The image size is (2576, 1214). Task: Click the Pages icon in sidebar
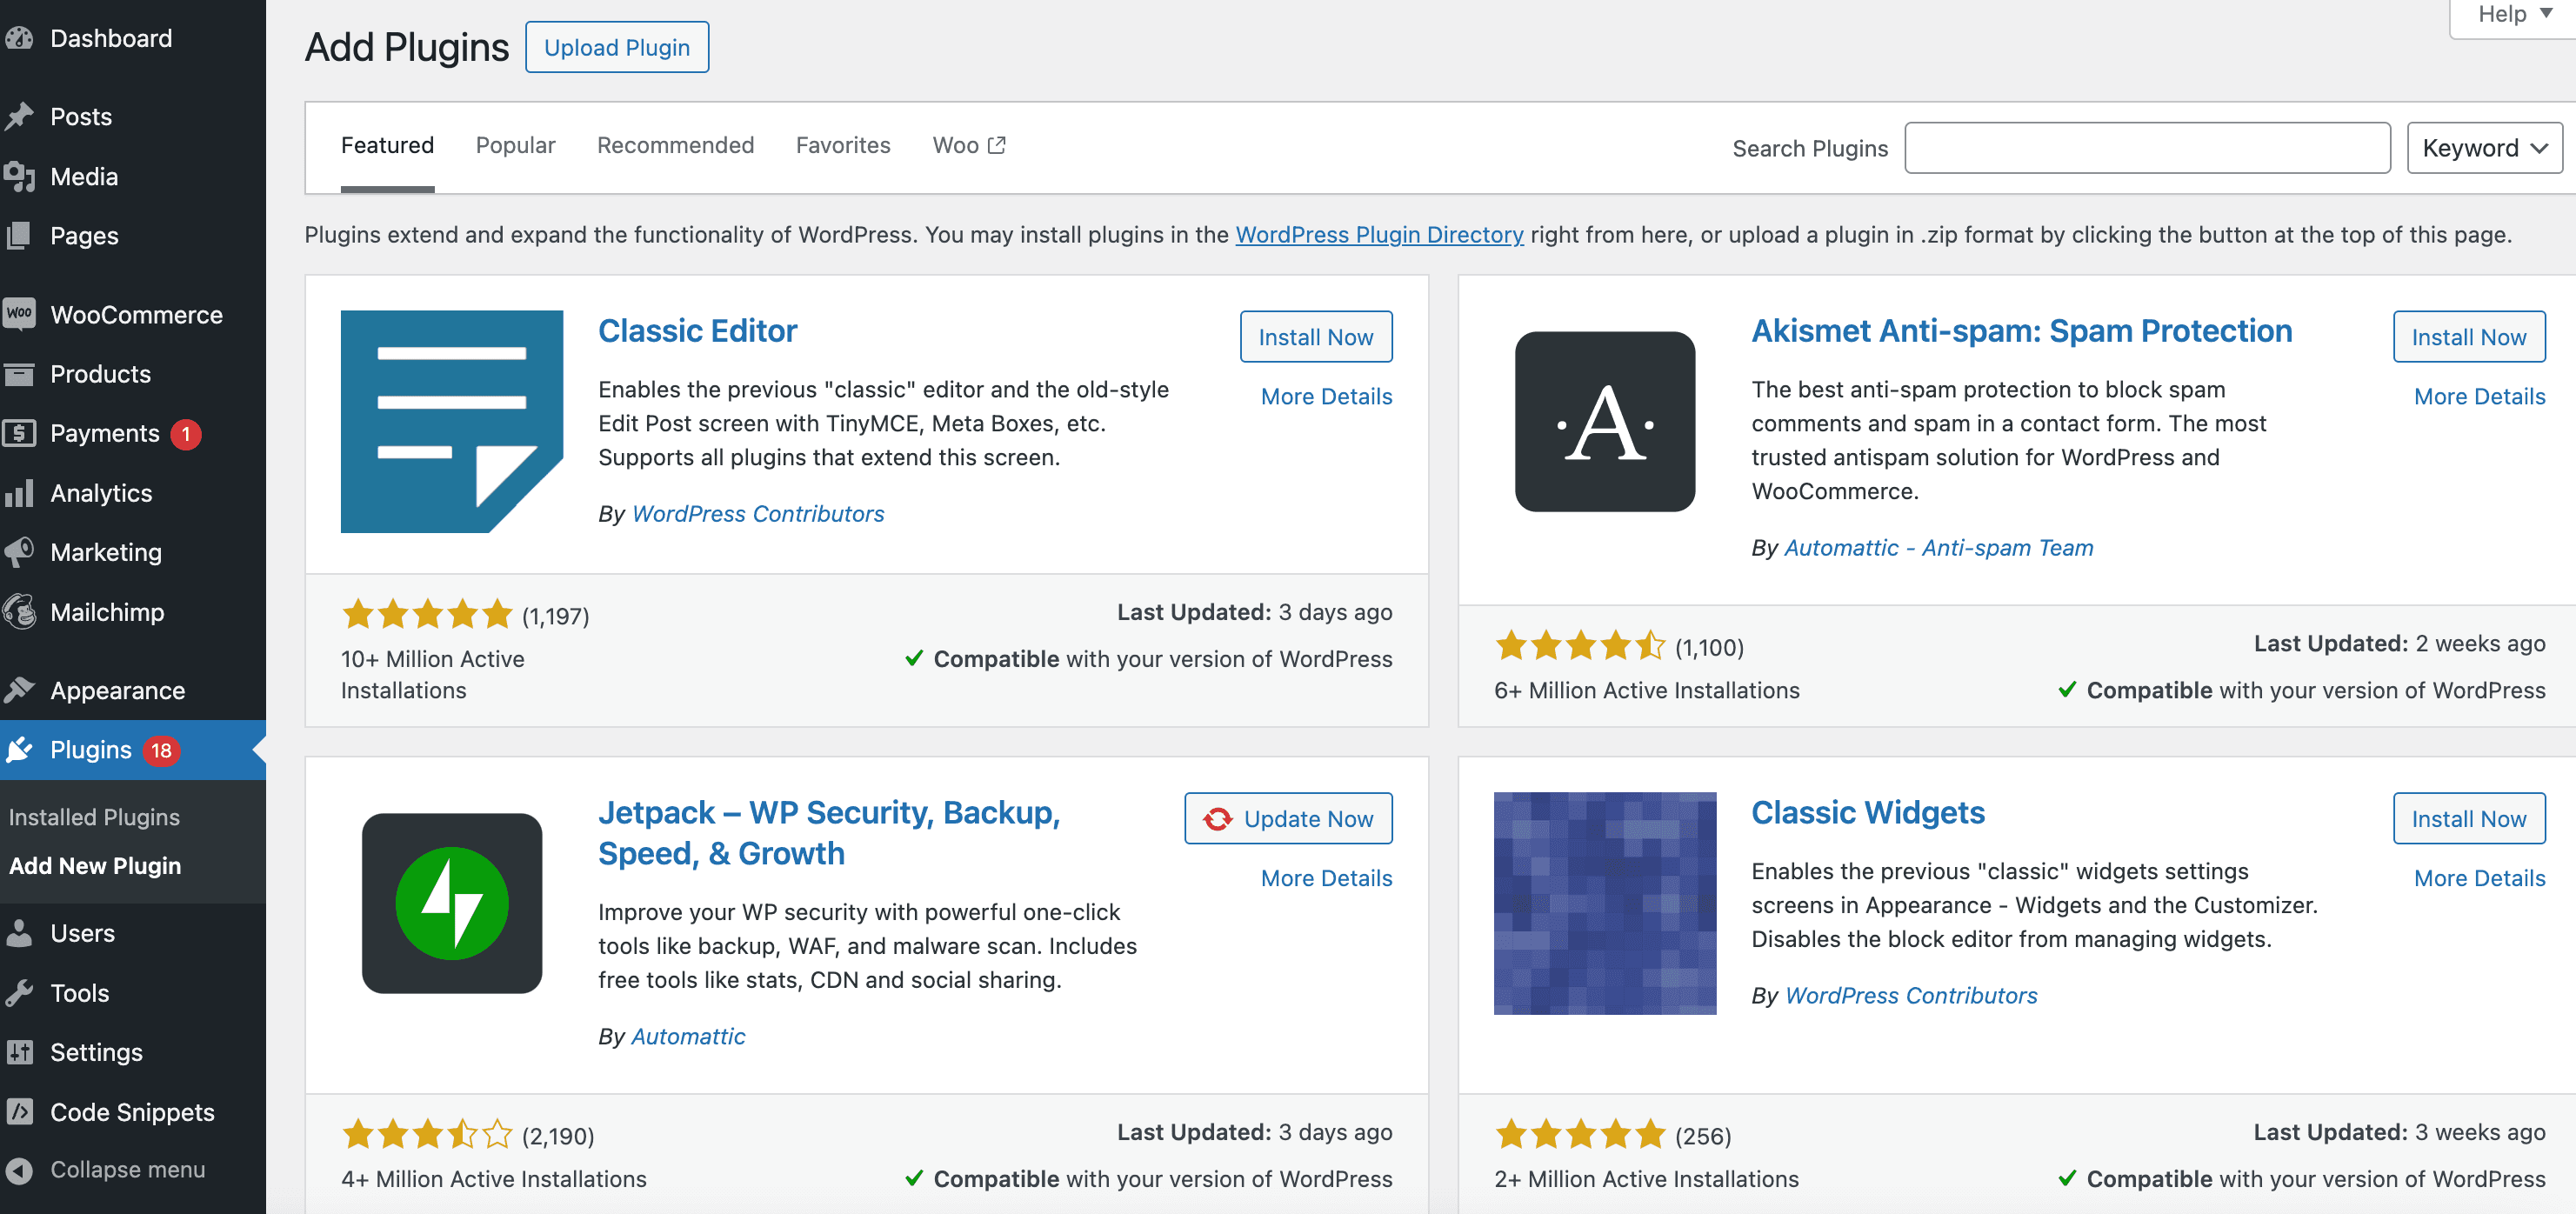19,235
